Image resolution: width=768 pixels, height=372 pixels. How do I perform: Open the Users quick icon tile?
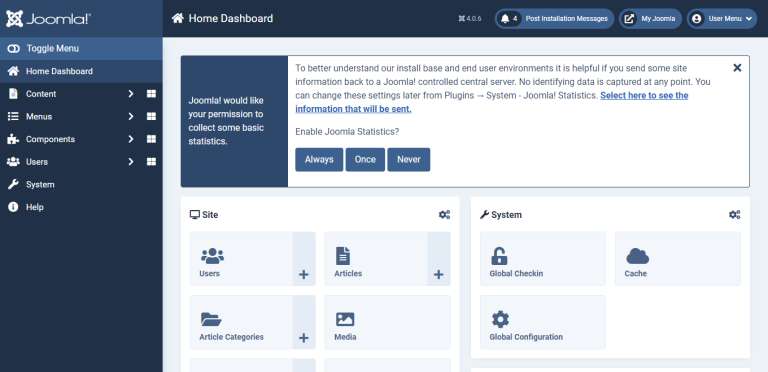241,258
